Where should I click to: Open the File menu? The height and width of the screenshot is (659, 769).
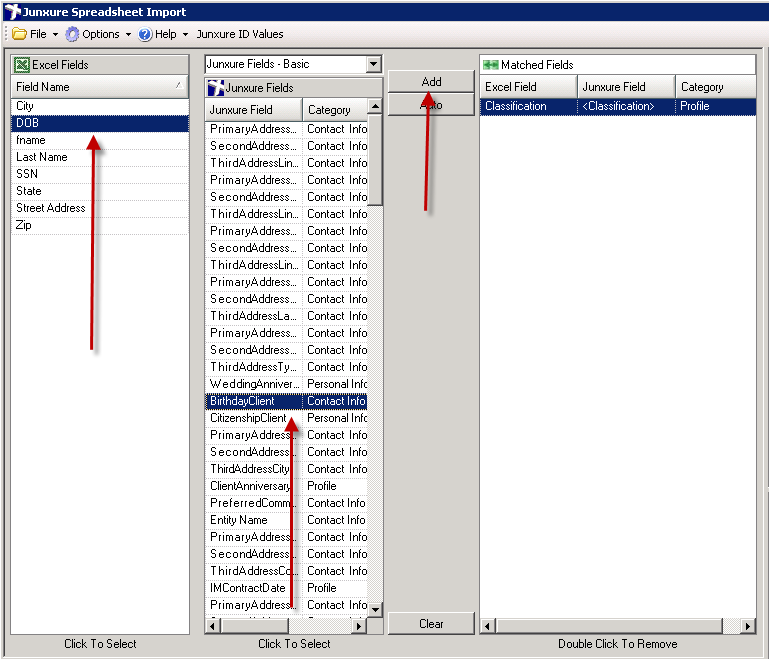click(x=38, y=34)
